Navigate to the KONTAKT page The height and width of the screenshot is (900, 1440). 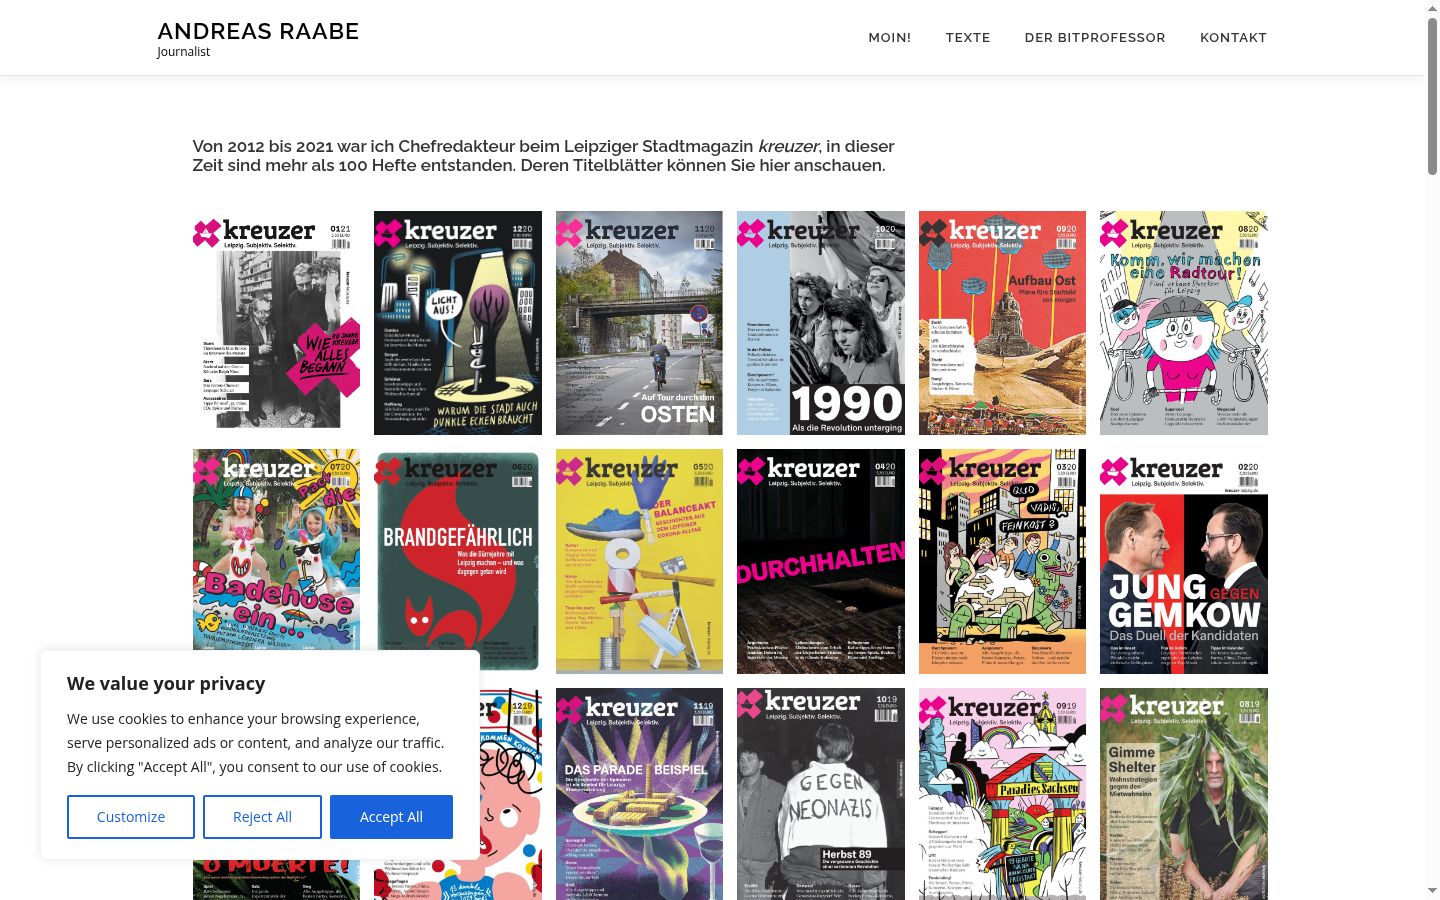click(x=1233, y=37)
